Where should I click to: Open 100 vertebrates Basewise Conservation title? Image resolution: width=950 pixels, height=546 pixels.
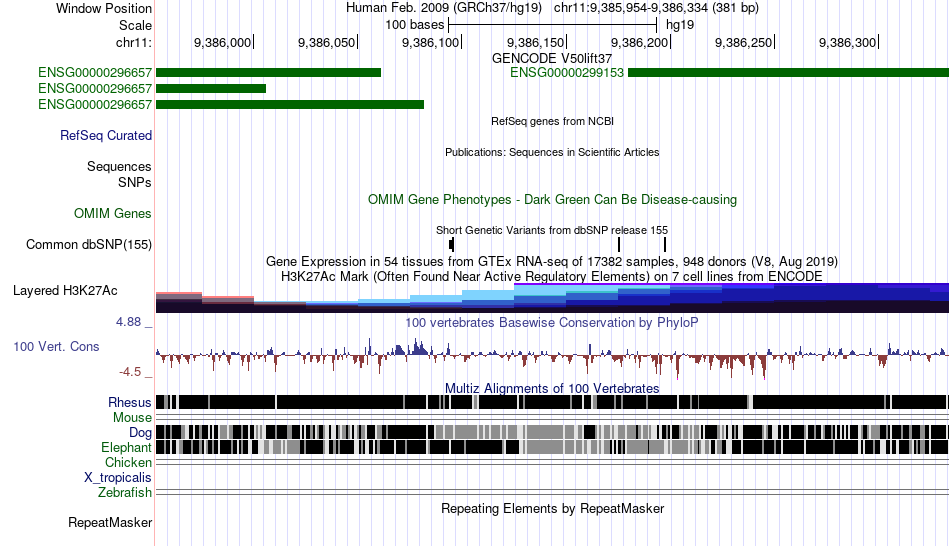(552, 322)
